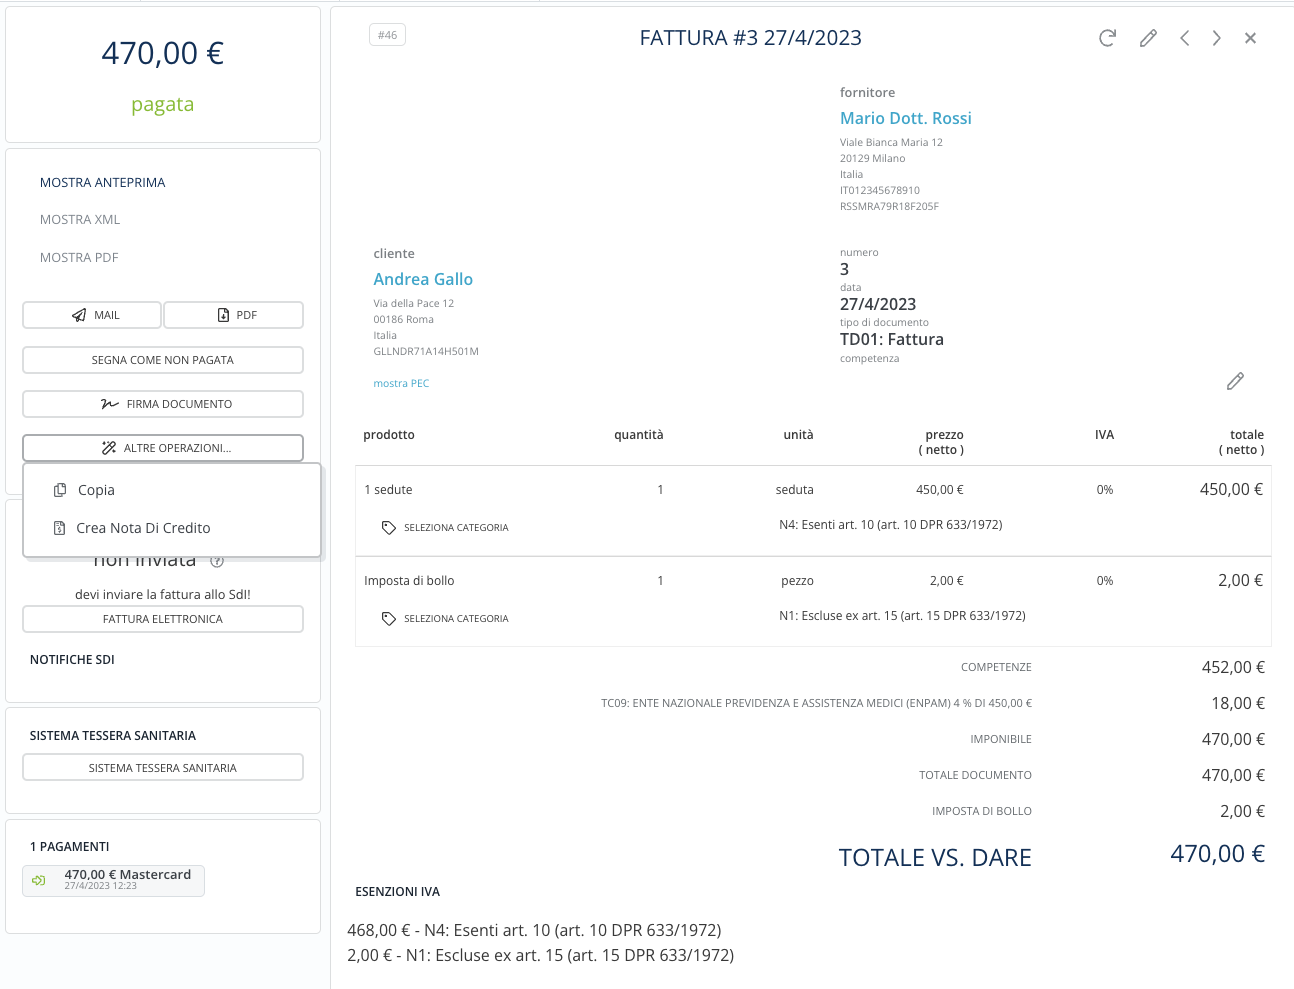The width and height of the screenshot is (1294, 989).
Task: Expand 'Altre operazioni' menu
Action: tap(162, 447)
